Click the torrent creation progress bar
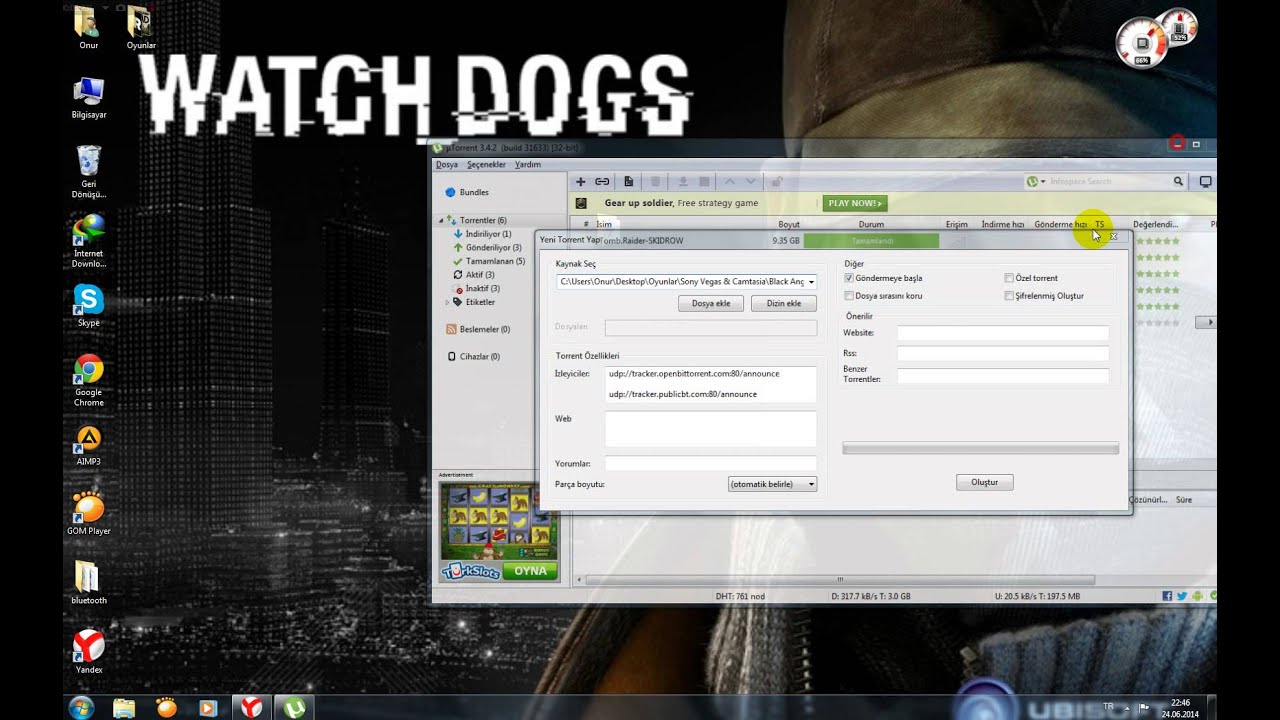The width and height of the screenshot is (1280, 720). [981, 449]
